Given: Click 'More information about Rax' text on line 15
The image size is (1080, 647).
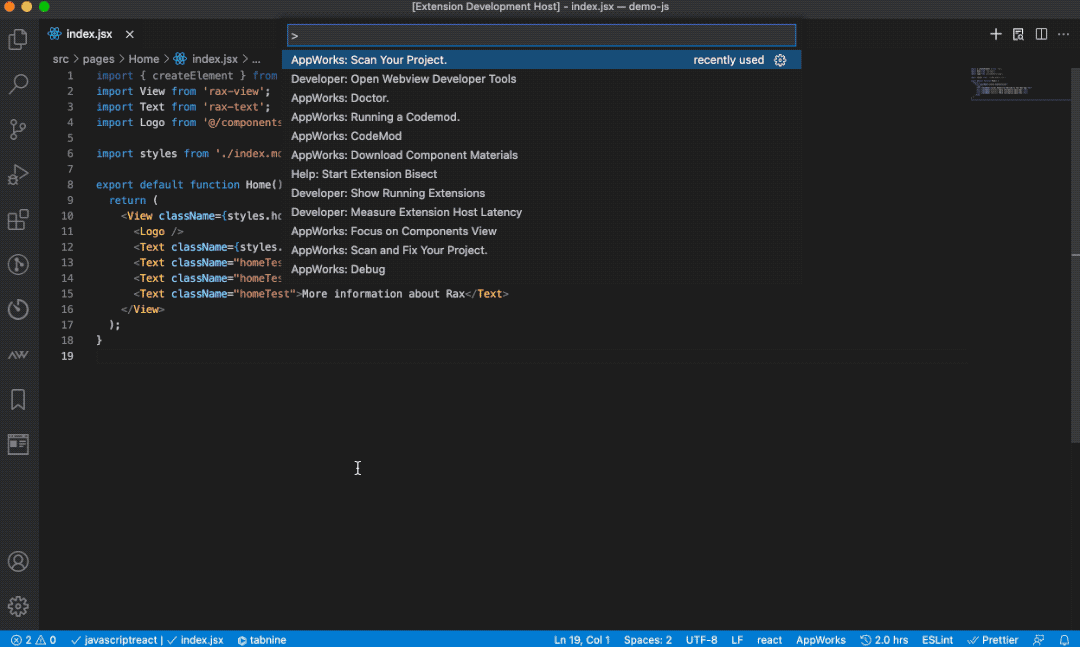Looking at the screenshot, I should click(383, 294).
